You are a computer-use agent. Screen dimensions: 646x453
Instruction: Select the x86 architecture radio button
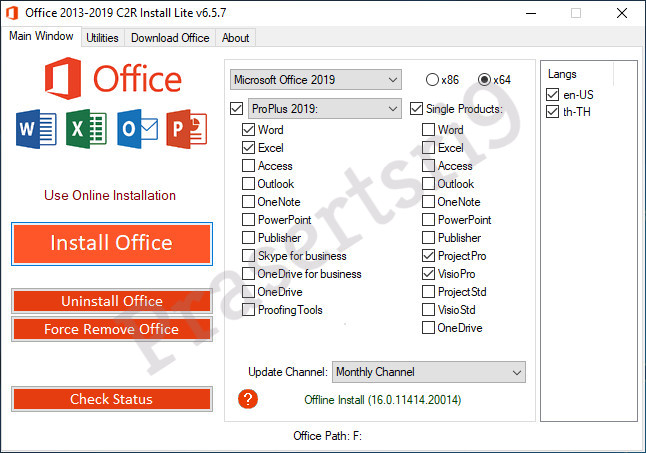coord(432,79)
